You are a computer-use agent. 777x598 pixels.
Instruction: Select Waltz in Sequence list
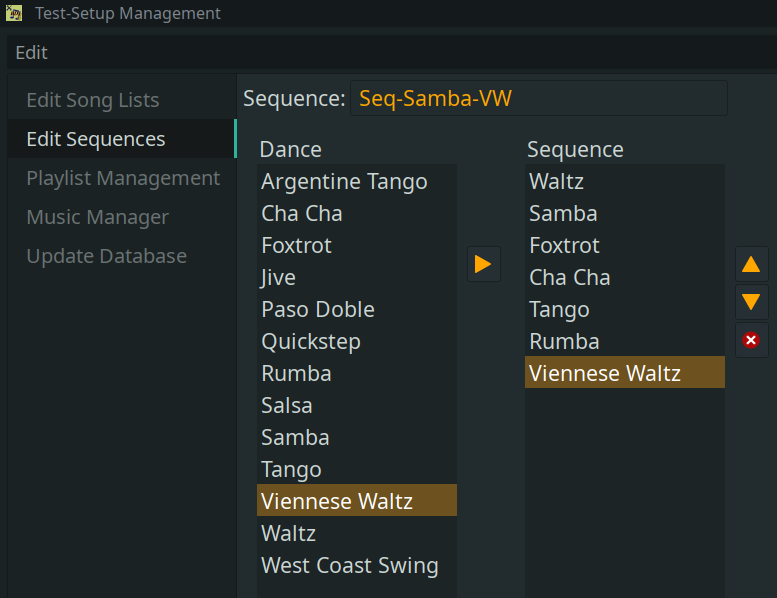[625, 181]
